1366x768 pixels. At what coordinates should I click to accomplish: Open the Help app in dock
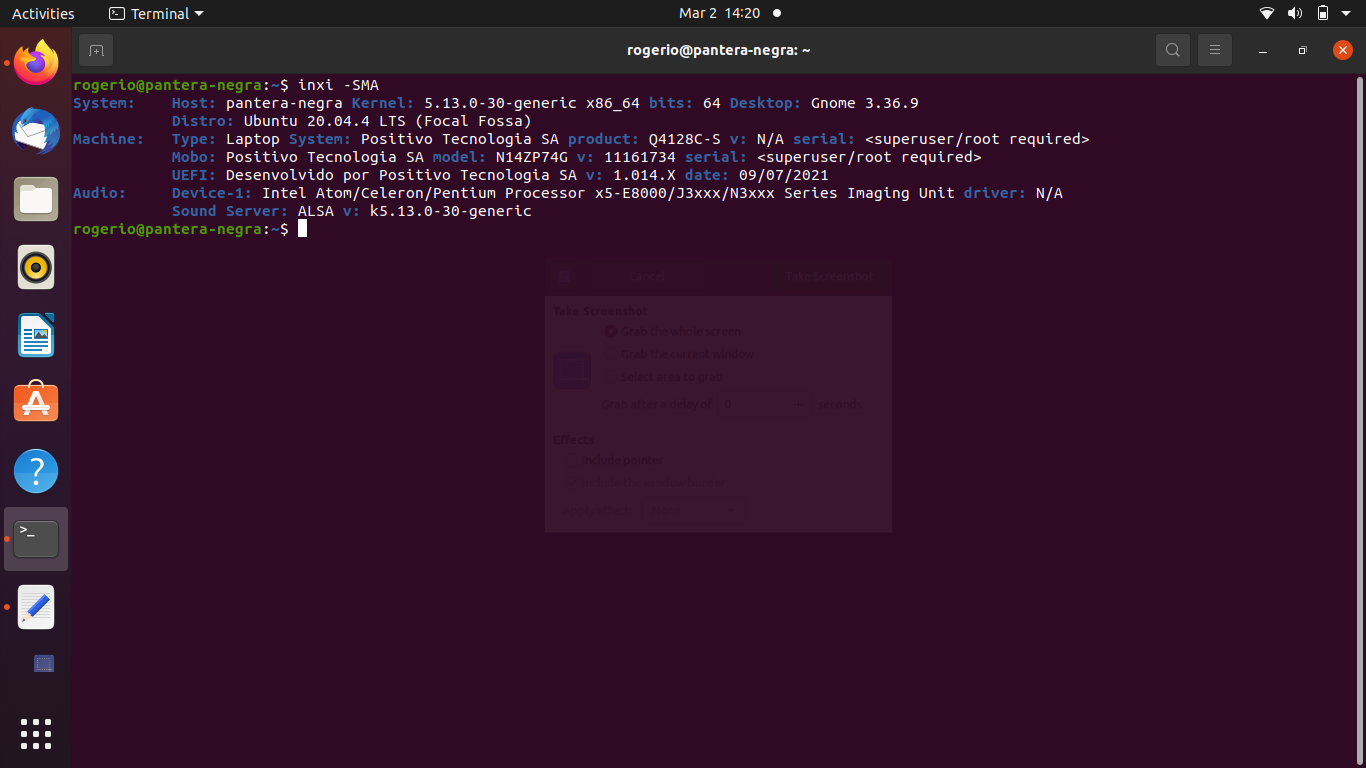point(36,471)
